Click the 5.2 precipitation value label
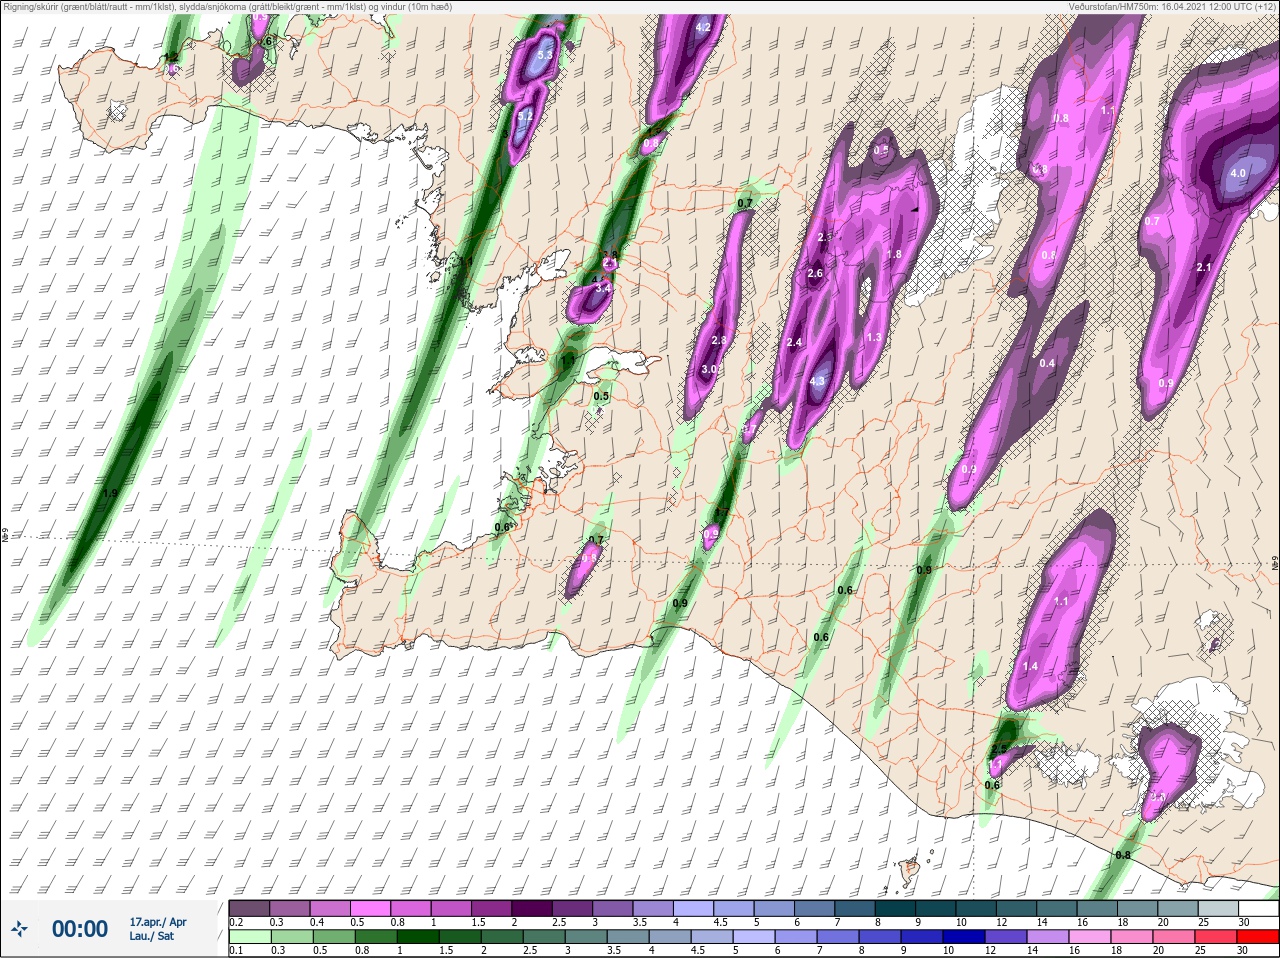The height and width of the screenshot is (958, 1280). point(525,117)
